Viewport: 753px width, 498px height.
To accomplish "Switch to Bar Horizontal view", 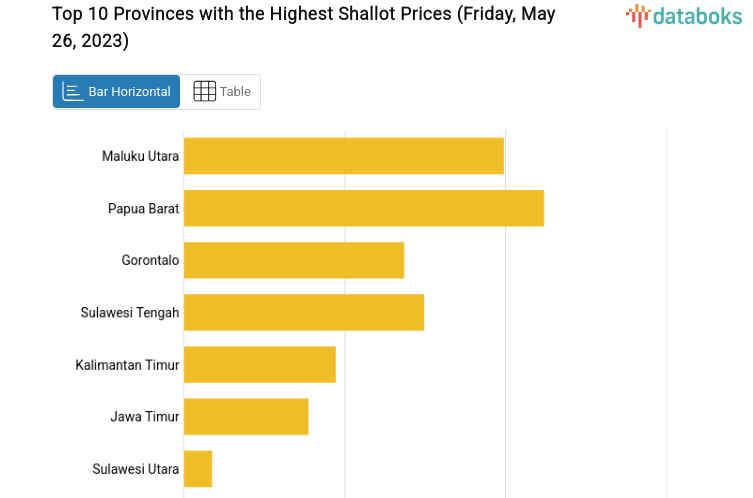I will 117,91.
